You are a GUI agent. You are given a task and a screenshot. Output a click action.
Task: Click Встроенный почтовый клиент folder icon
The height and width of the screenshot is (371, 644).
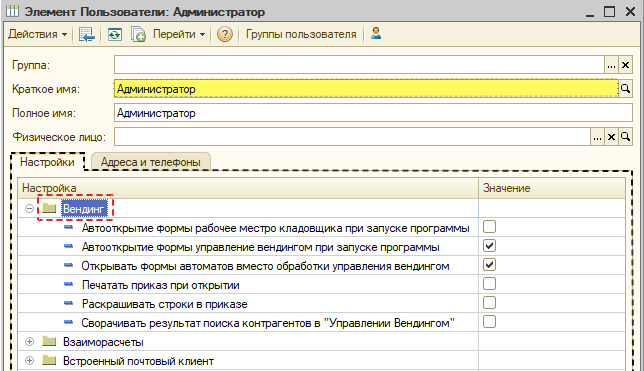(x=49, y=359)
